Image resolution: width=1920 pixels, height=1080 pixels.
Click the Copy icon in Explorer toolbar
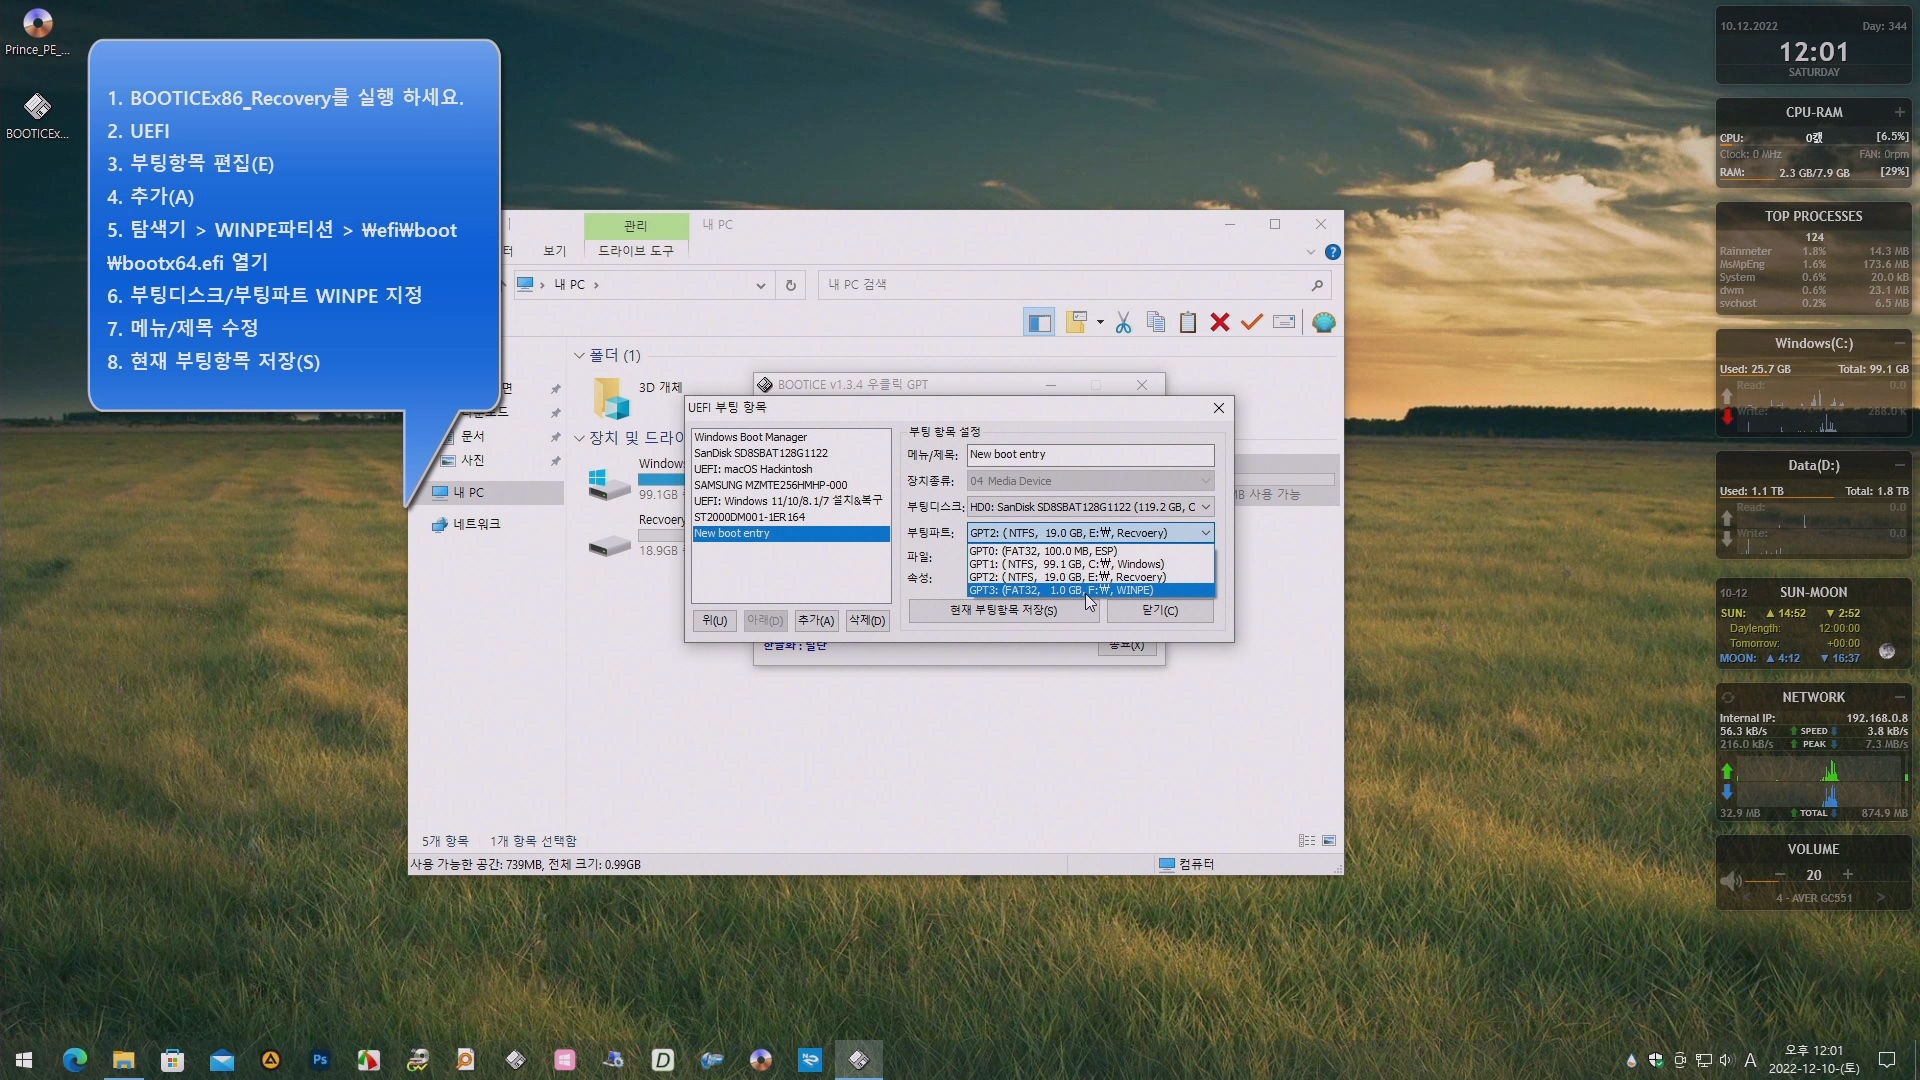click(x=1156, y=322)
